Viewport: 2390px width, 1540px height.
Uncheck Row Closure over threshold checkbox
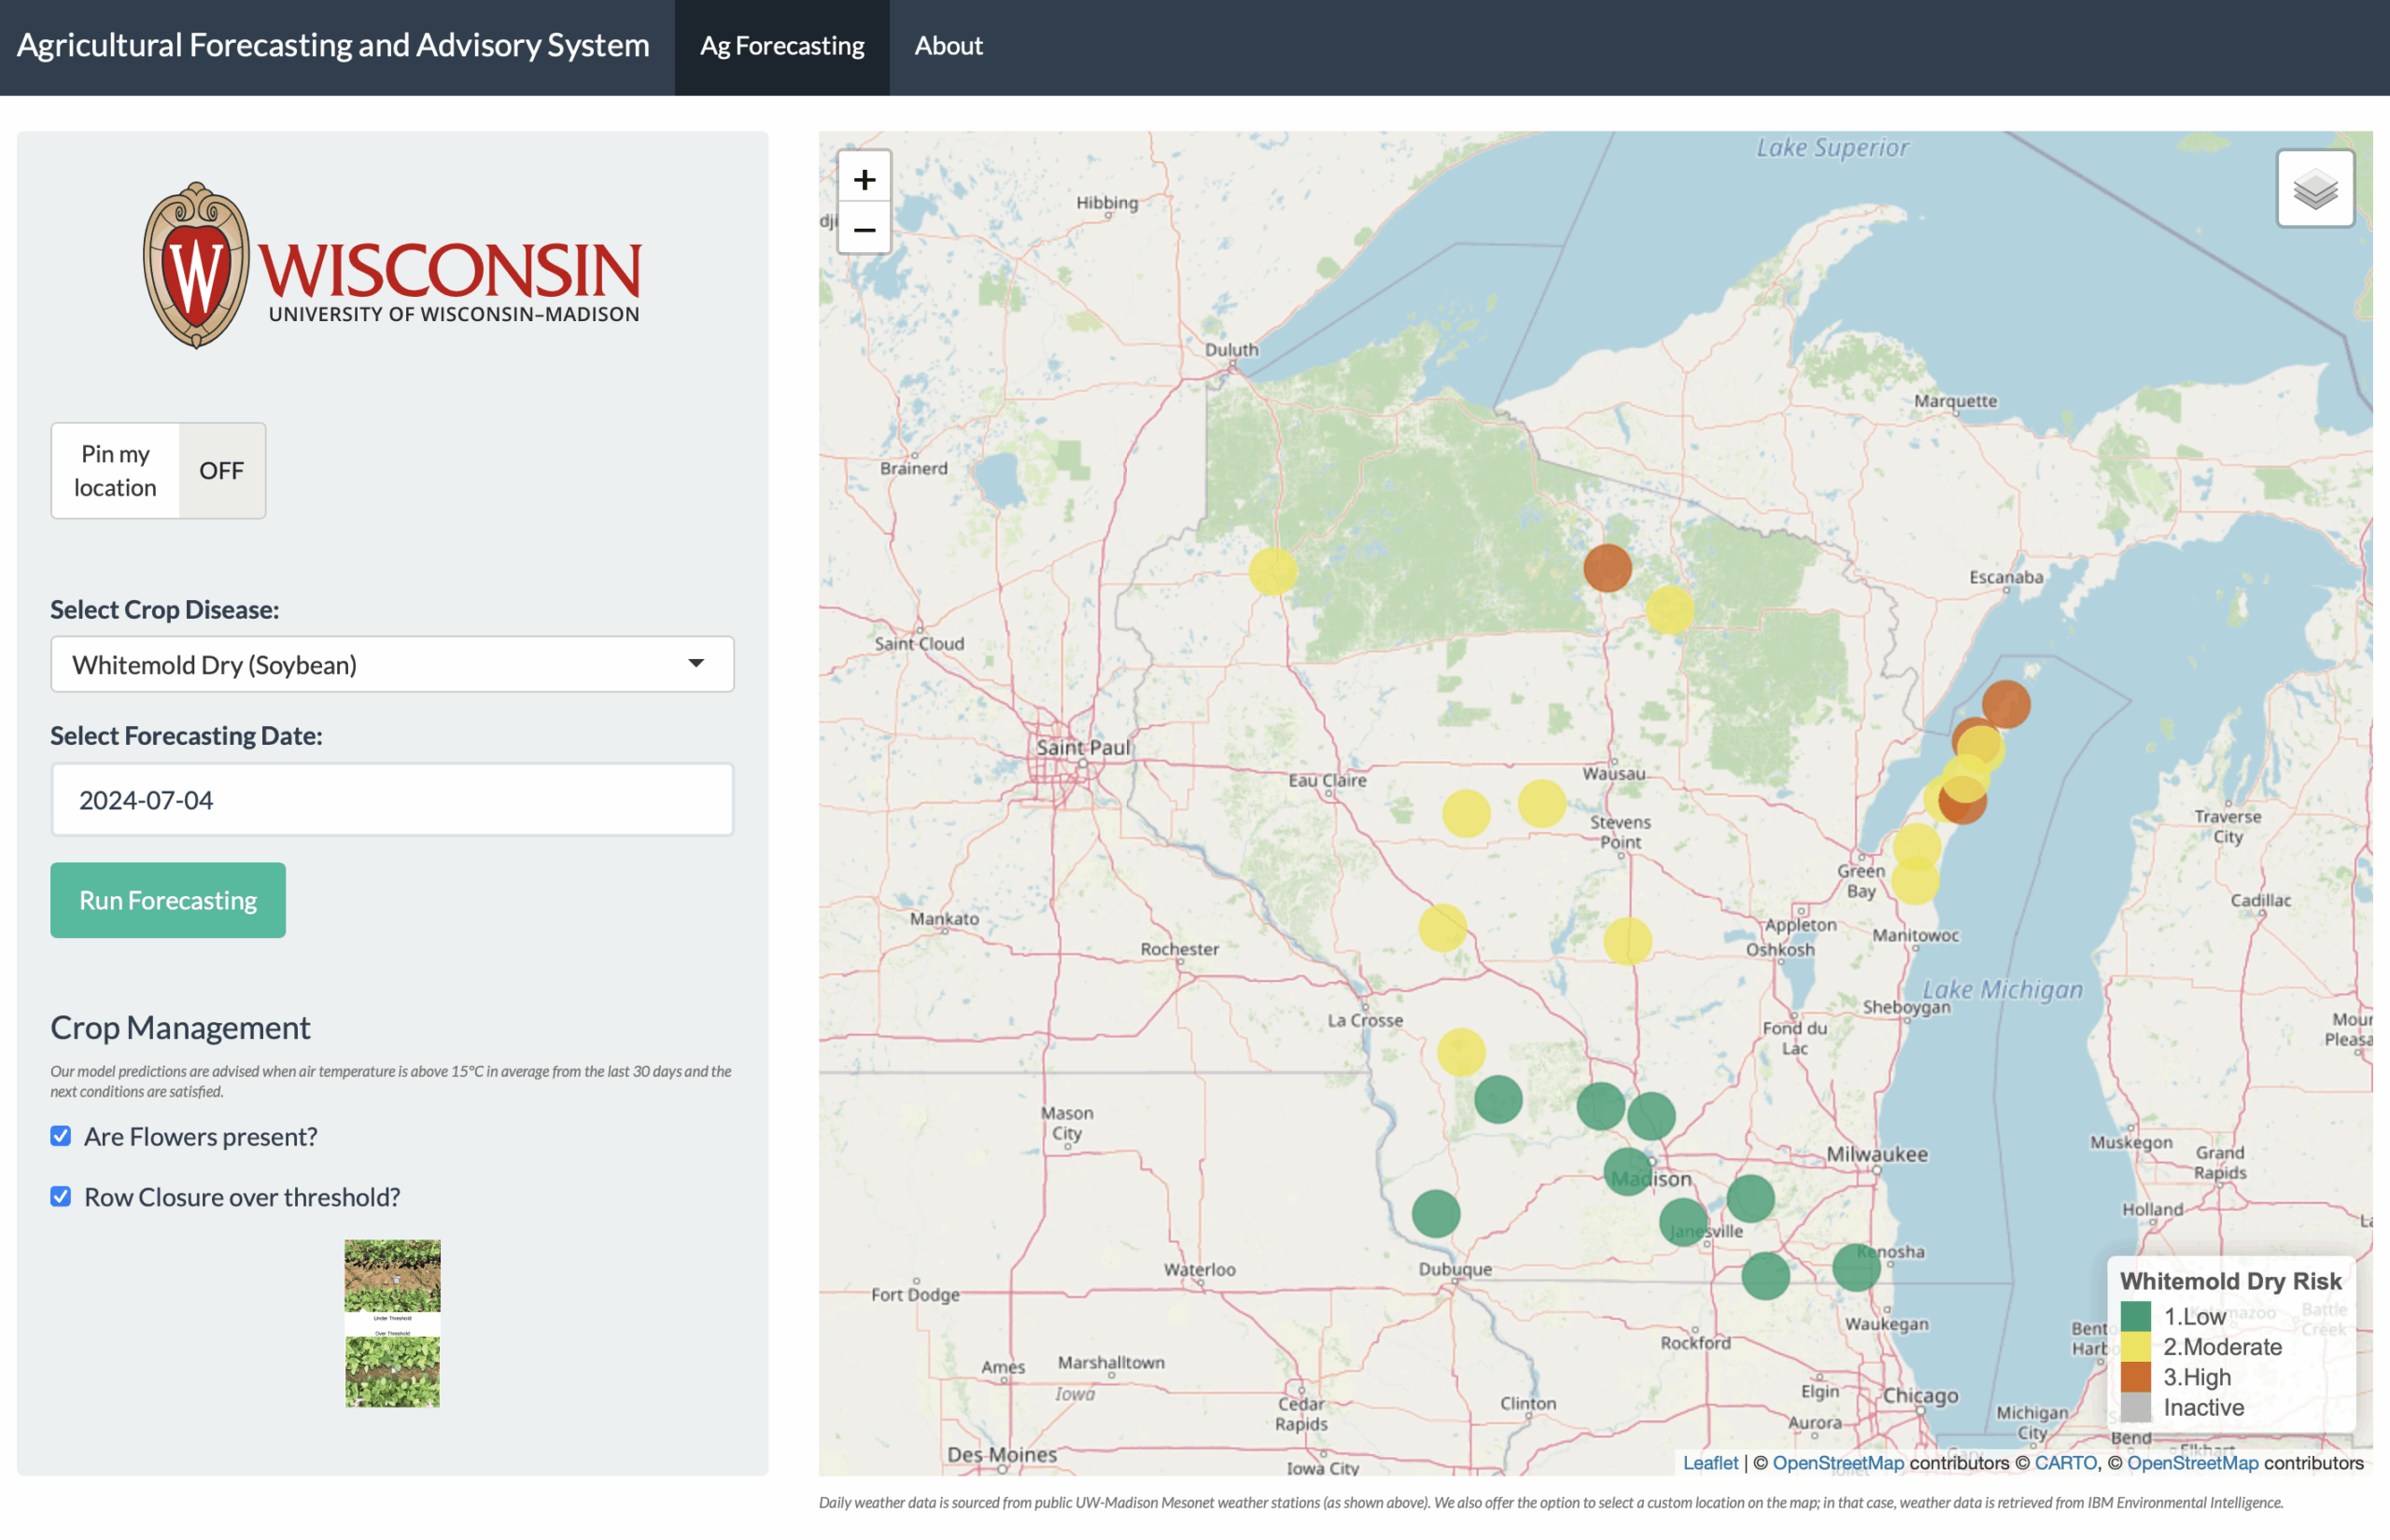pyautogui.click(x=61, y=1196)
